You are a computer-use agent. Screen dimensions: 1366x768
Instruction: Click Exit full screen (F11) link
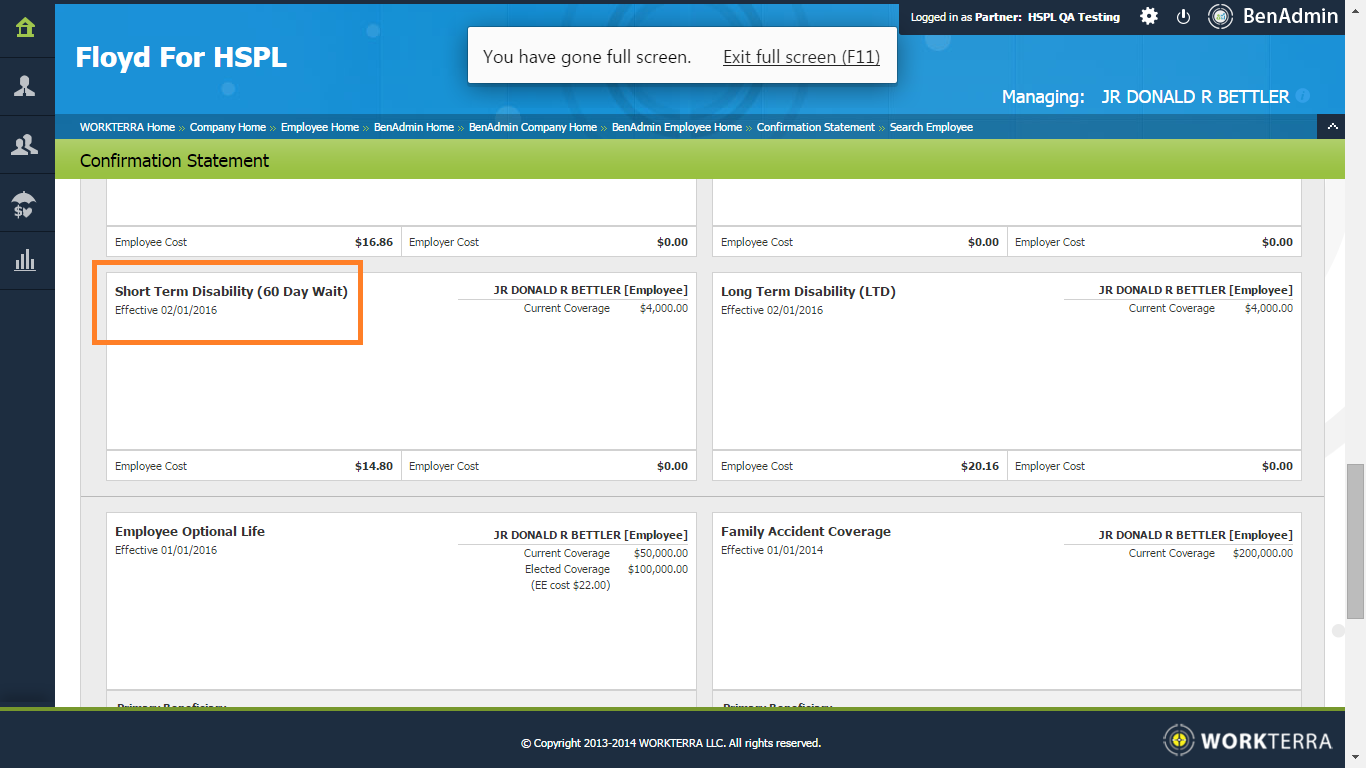[801, 57]
